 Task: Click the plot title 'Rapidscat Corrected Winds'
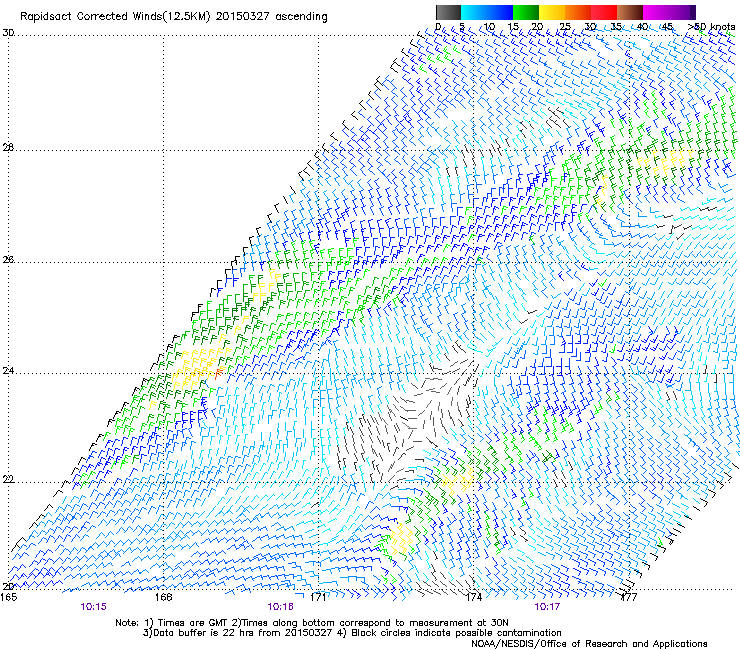90,17
